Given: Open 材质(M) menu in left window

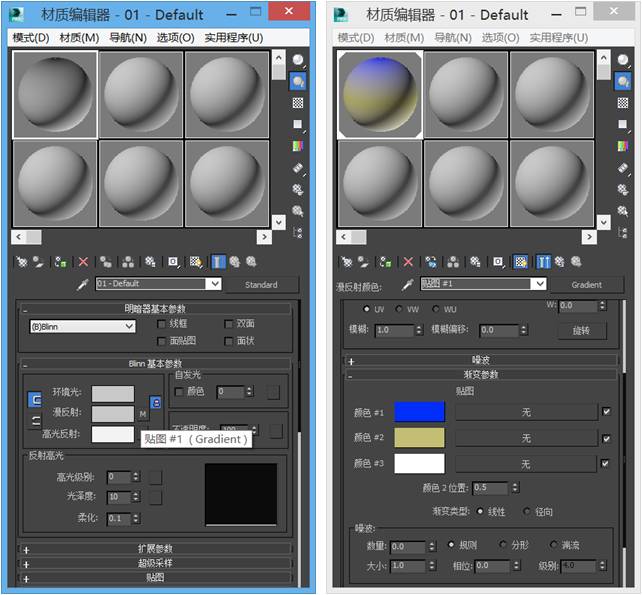Looking at the screenshot, I should [79, 38].
